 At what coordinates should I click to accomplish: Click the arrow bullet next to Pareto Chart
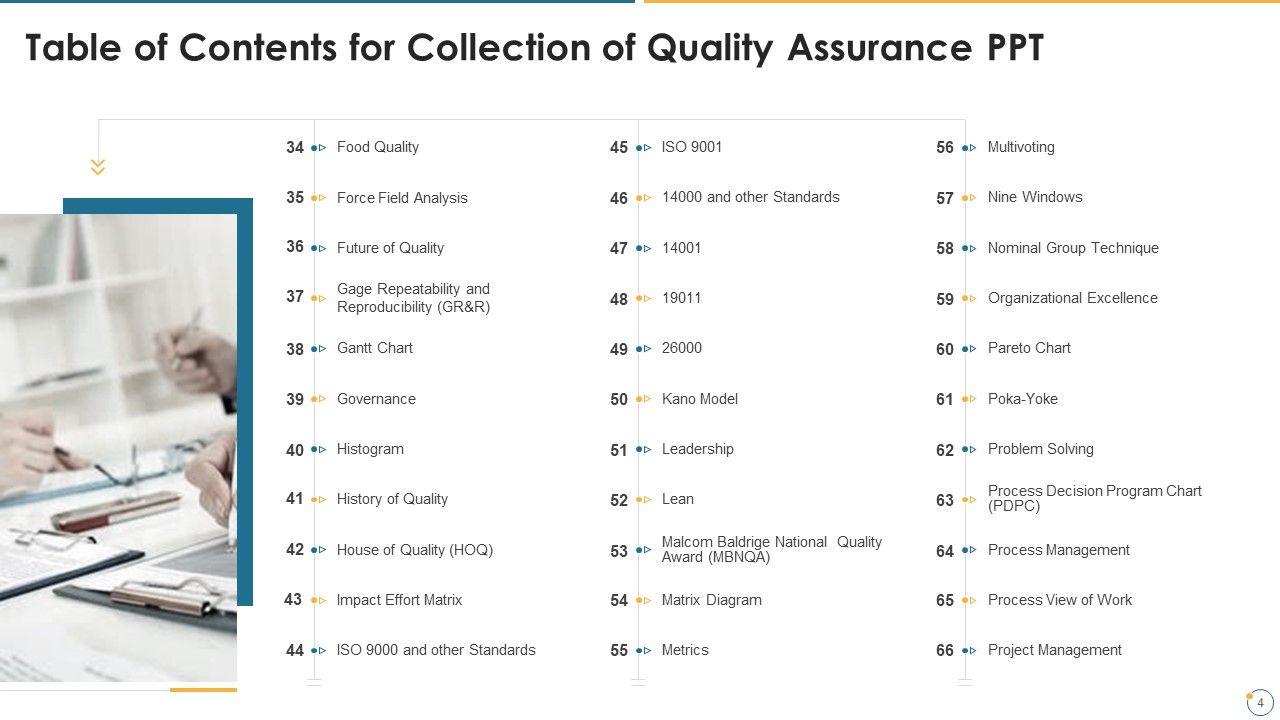(x=969, y=349)
